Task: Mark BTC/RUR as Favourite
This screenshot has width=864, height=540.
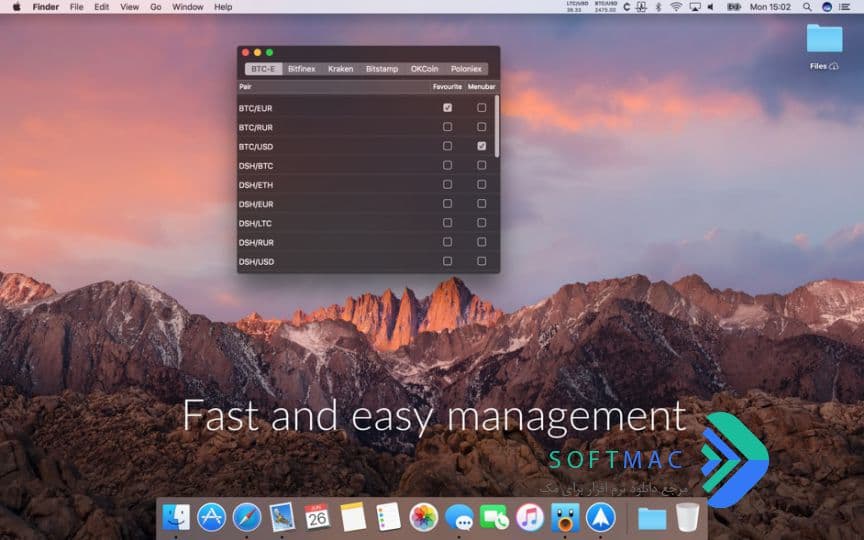Action: [x=447, y=127]
